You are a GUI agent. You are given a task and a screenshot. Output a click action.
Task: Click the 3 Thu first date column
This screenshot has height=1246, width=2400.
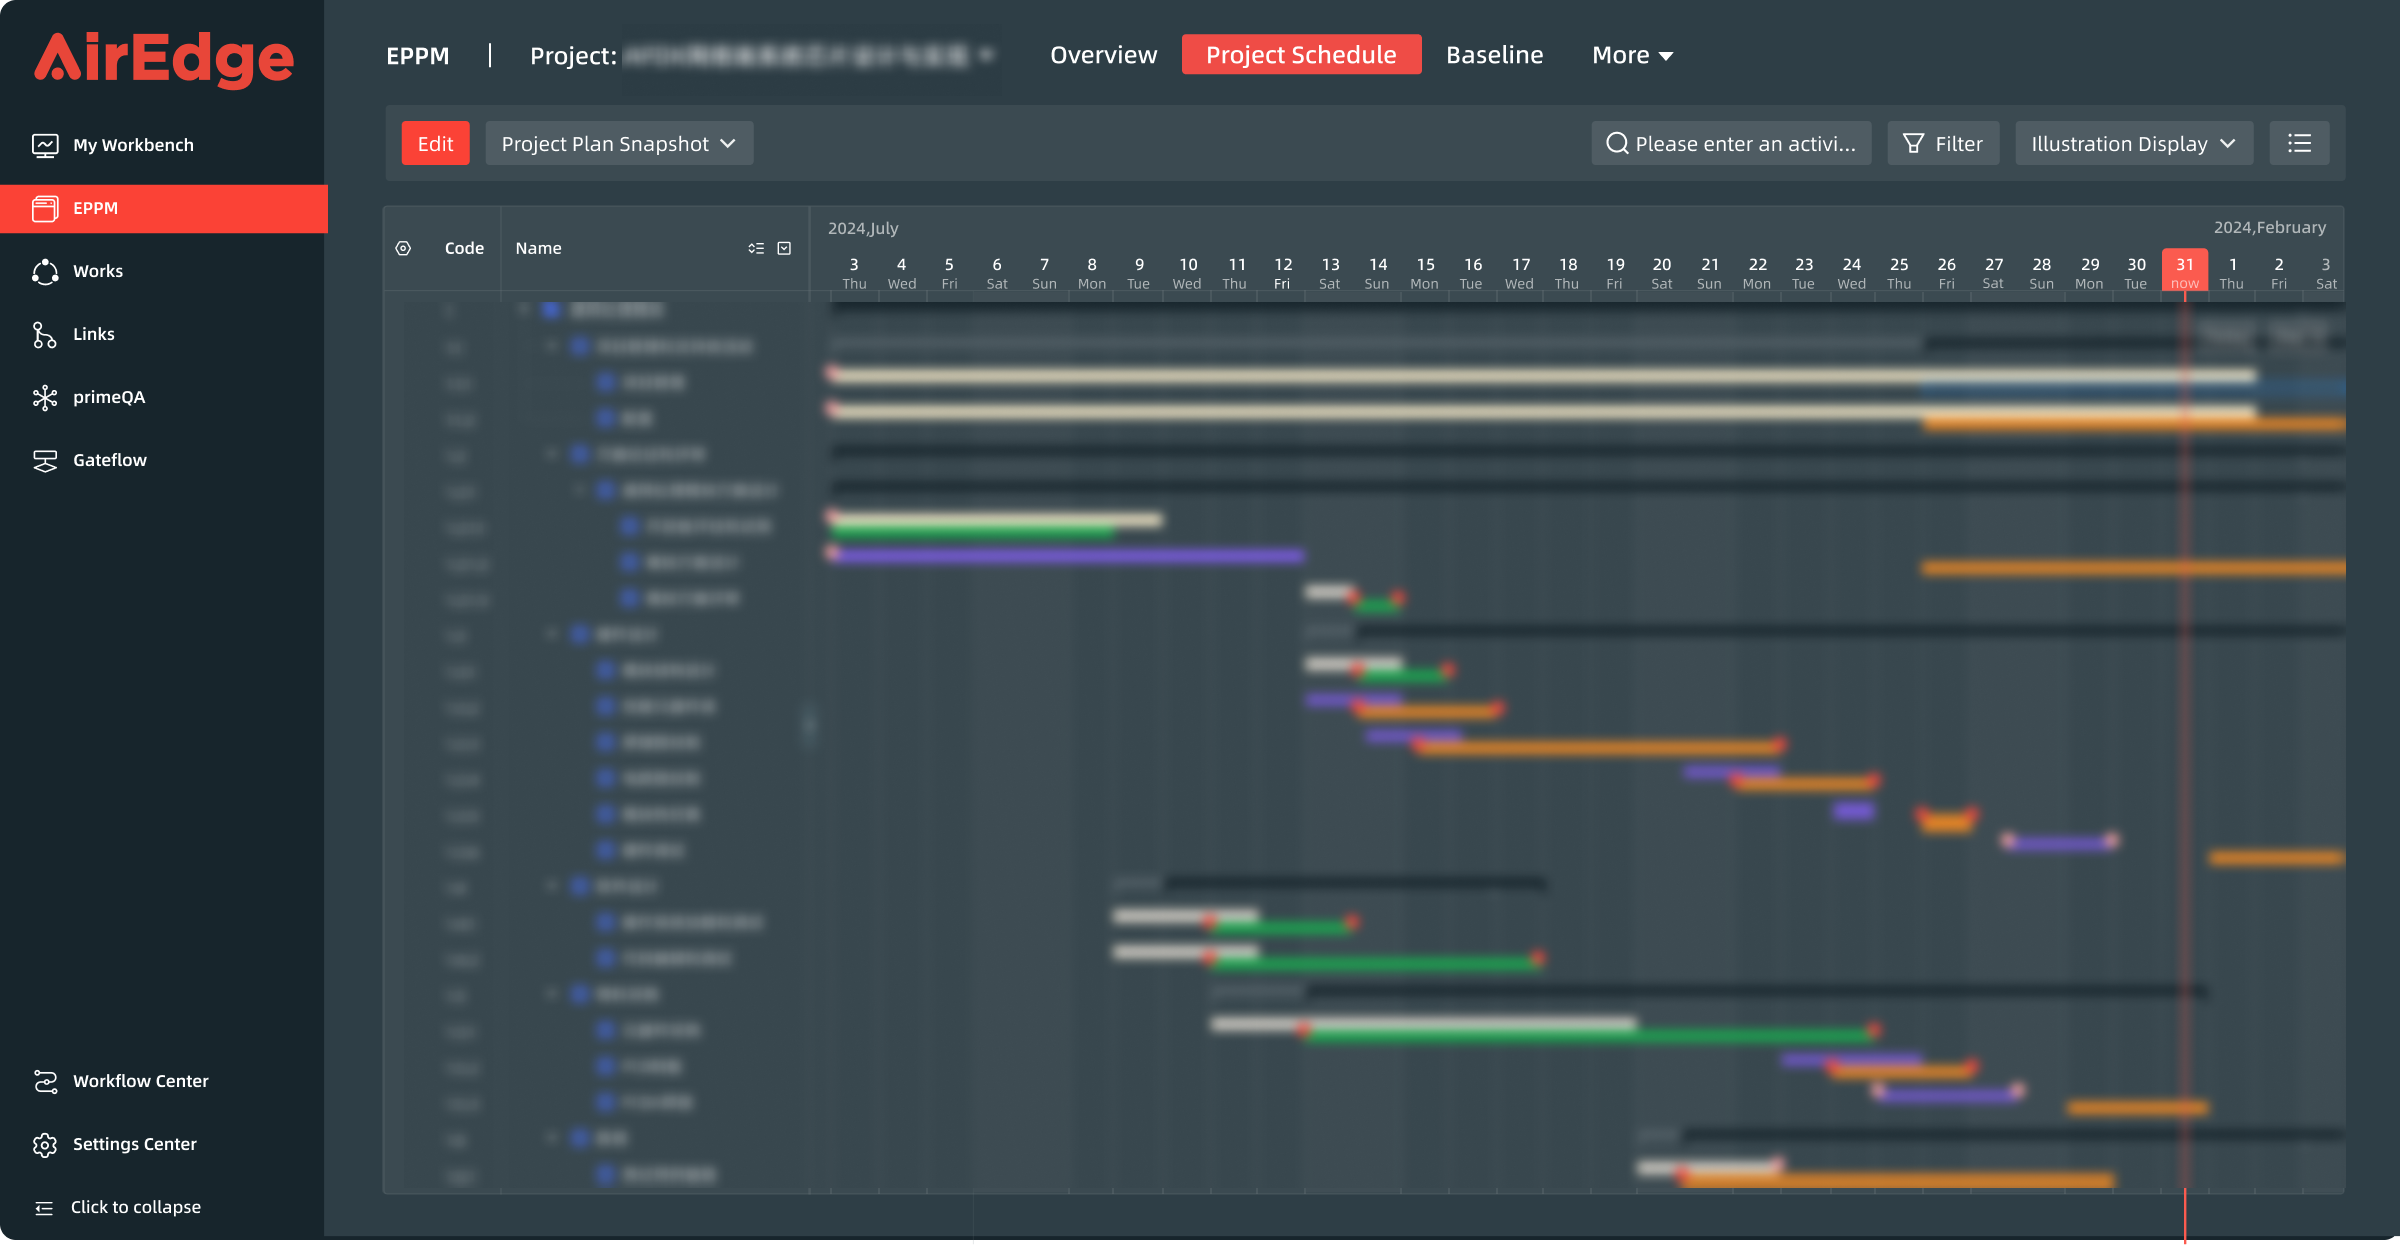pos(854,273)
